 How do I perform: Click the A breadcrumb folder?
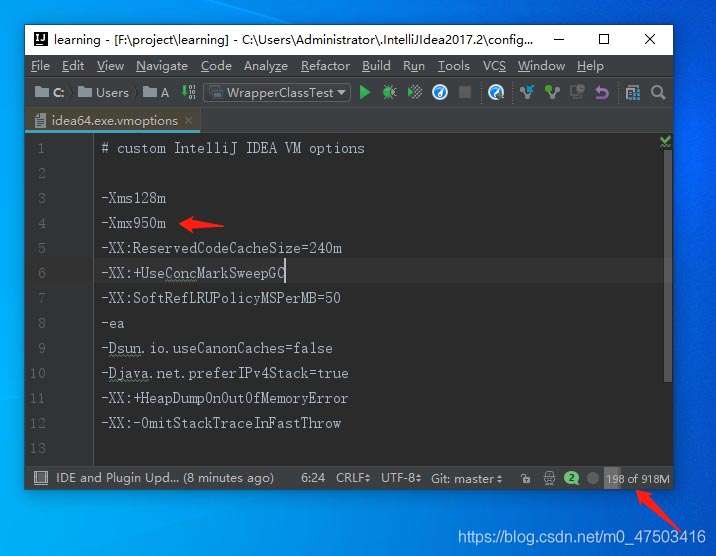(156, 93)
